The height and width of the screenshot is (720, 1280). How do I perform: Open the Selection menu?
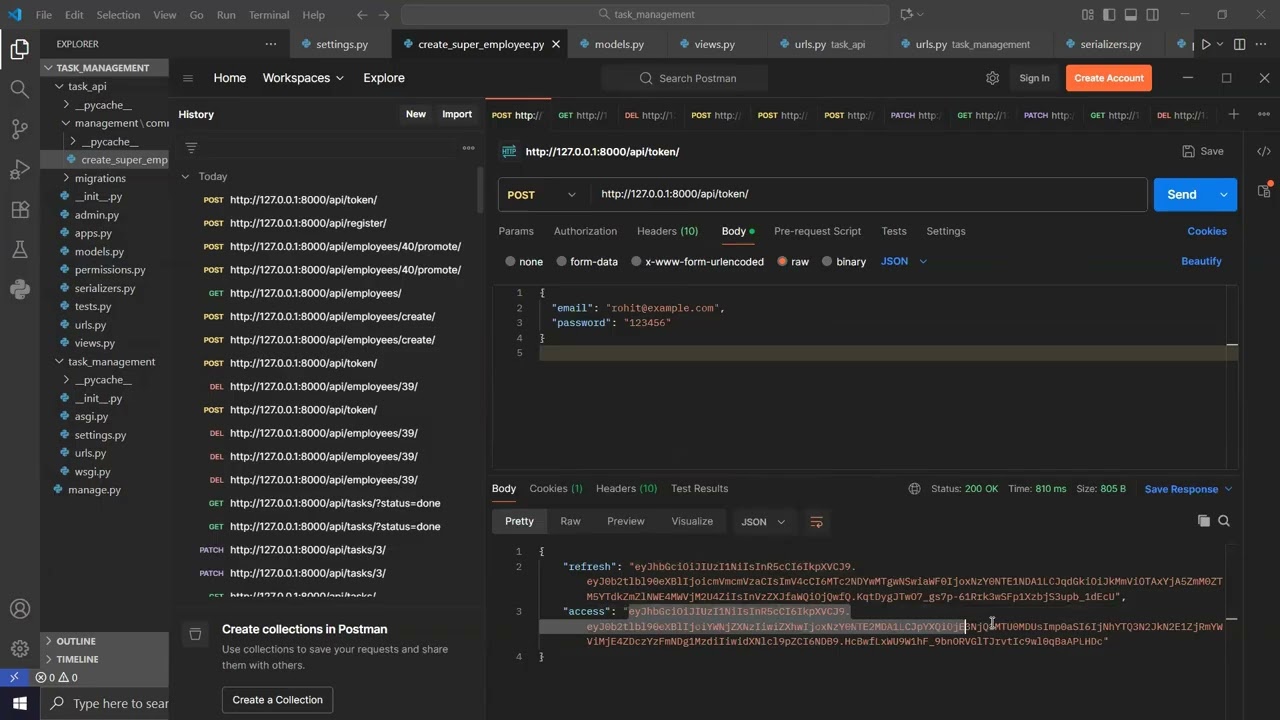118,15
